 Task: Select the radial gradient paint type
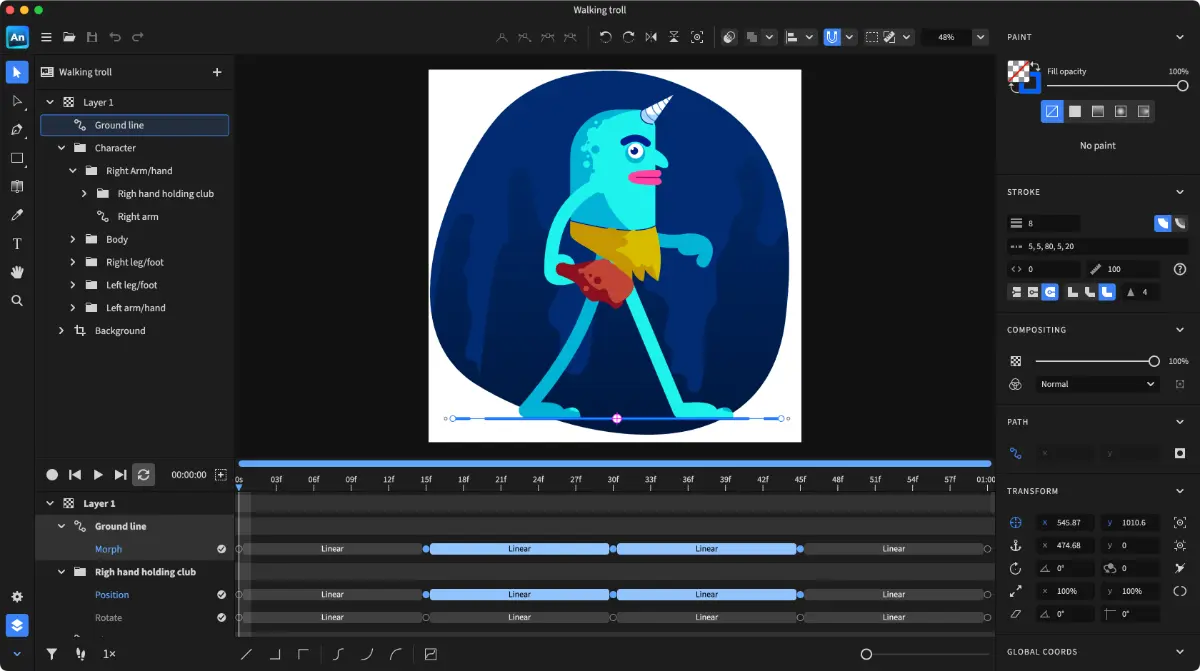(1121, 111)
